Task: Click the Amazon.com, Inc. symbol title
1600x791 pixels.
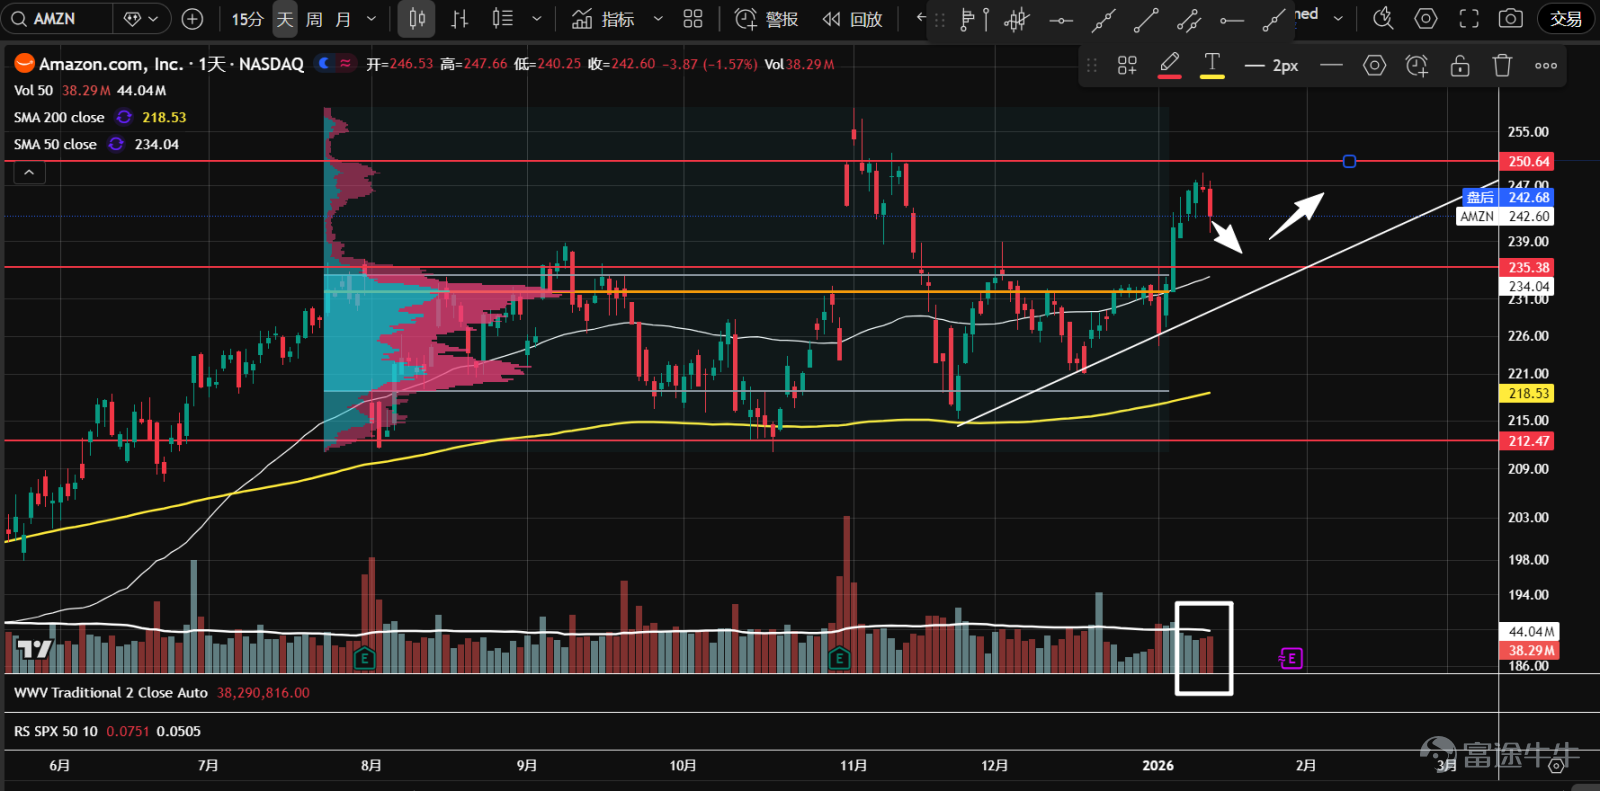Action: 111,63
